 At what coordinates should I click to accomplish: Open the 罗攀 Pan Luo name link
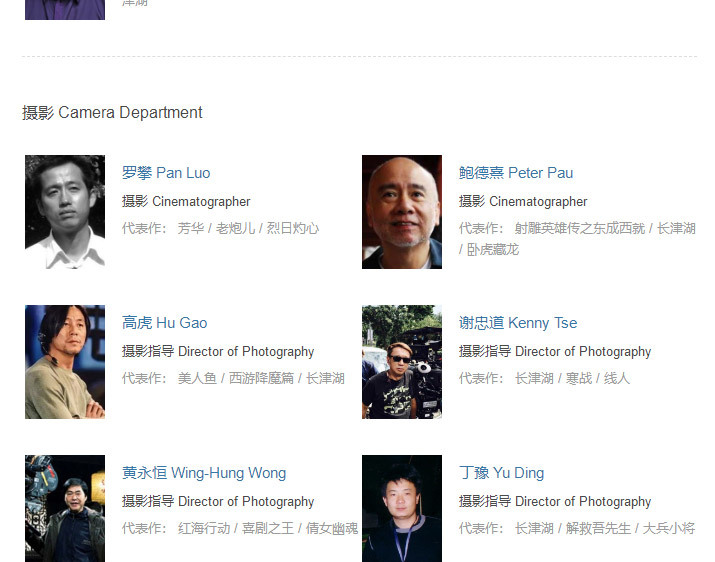tap(166, 173)
